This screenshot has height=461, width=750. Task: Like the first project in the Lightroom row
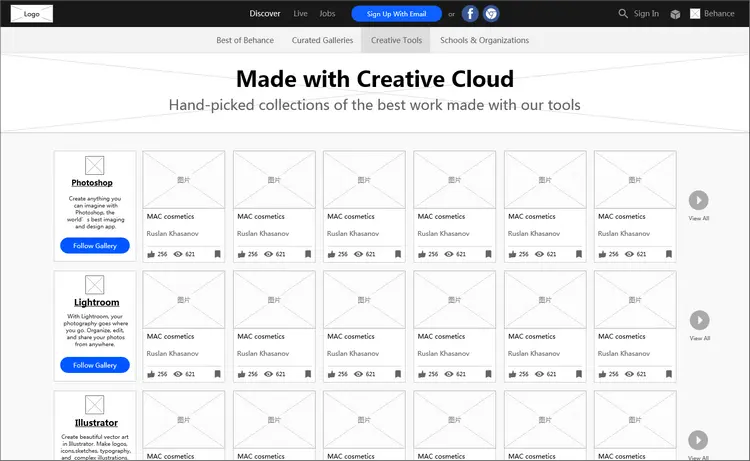point(151,374)
